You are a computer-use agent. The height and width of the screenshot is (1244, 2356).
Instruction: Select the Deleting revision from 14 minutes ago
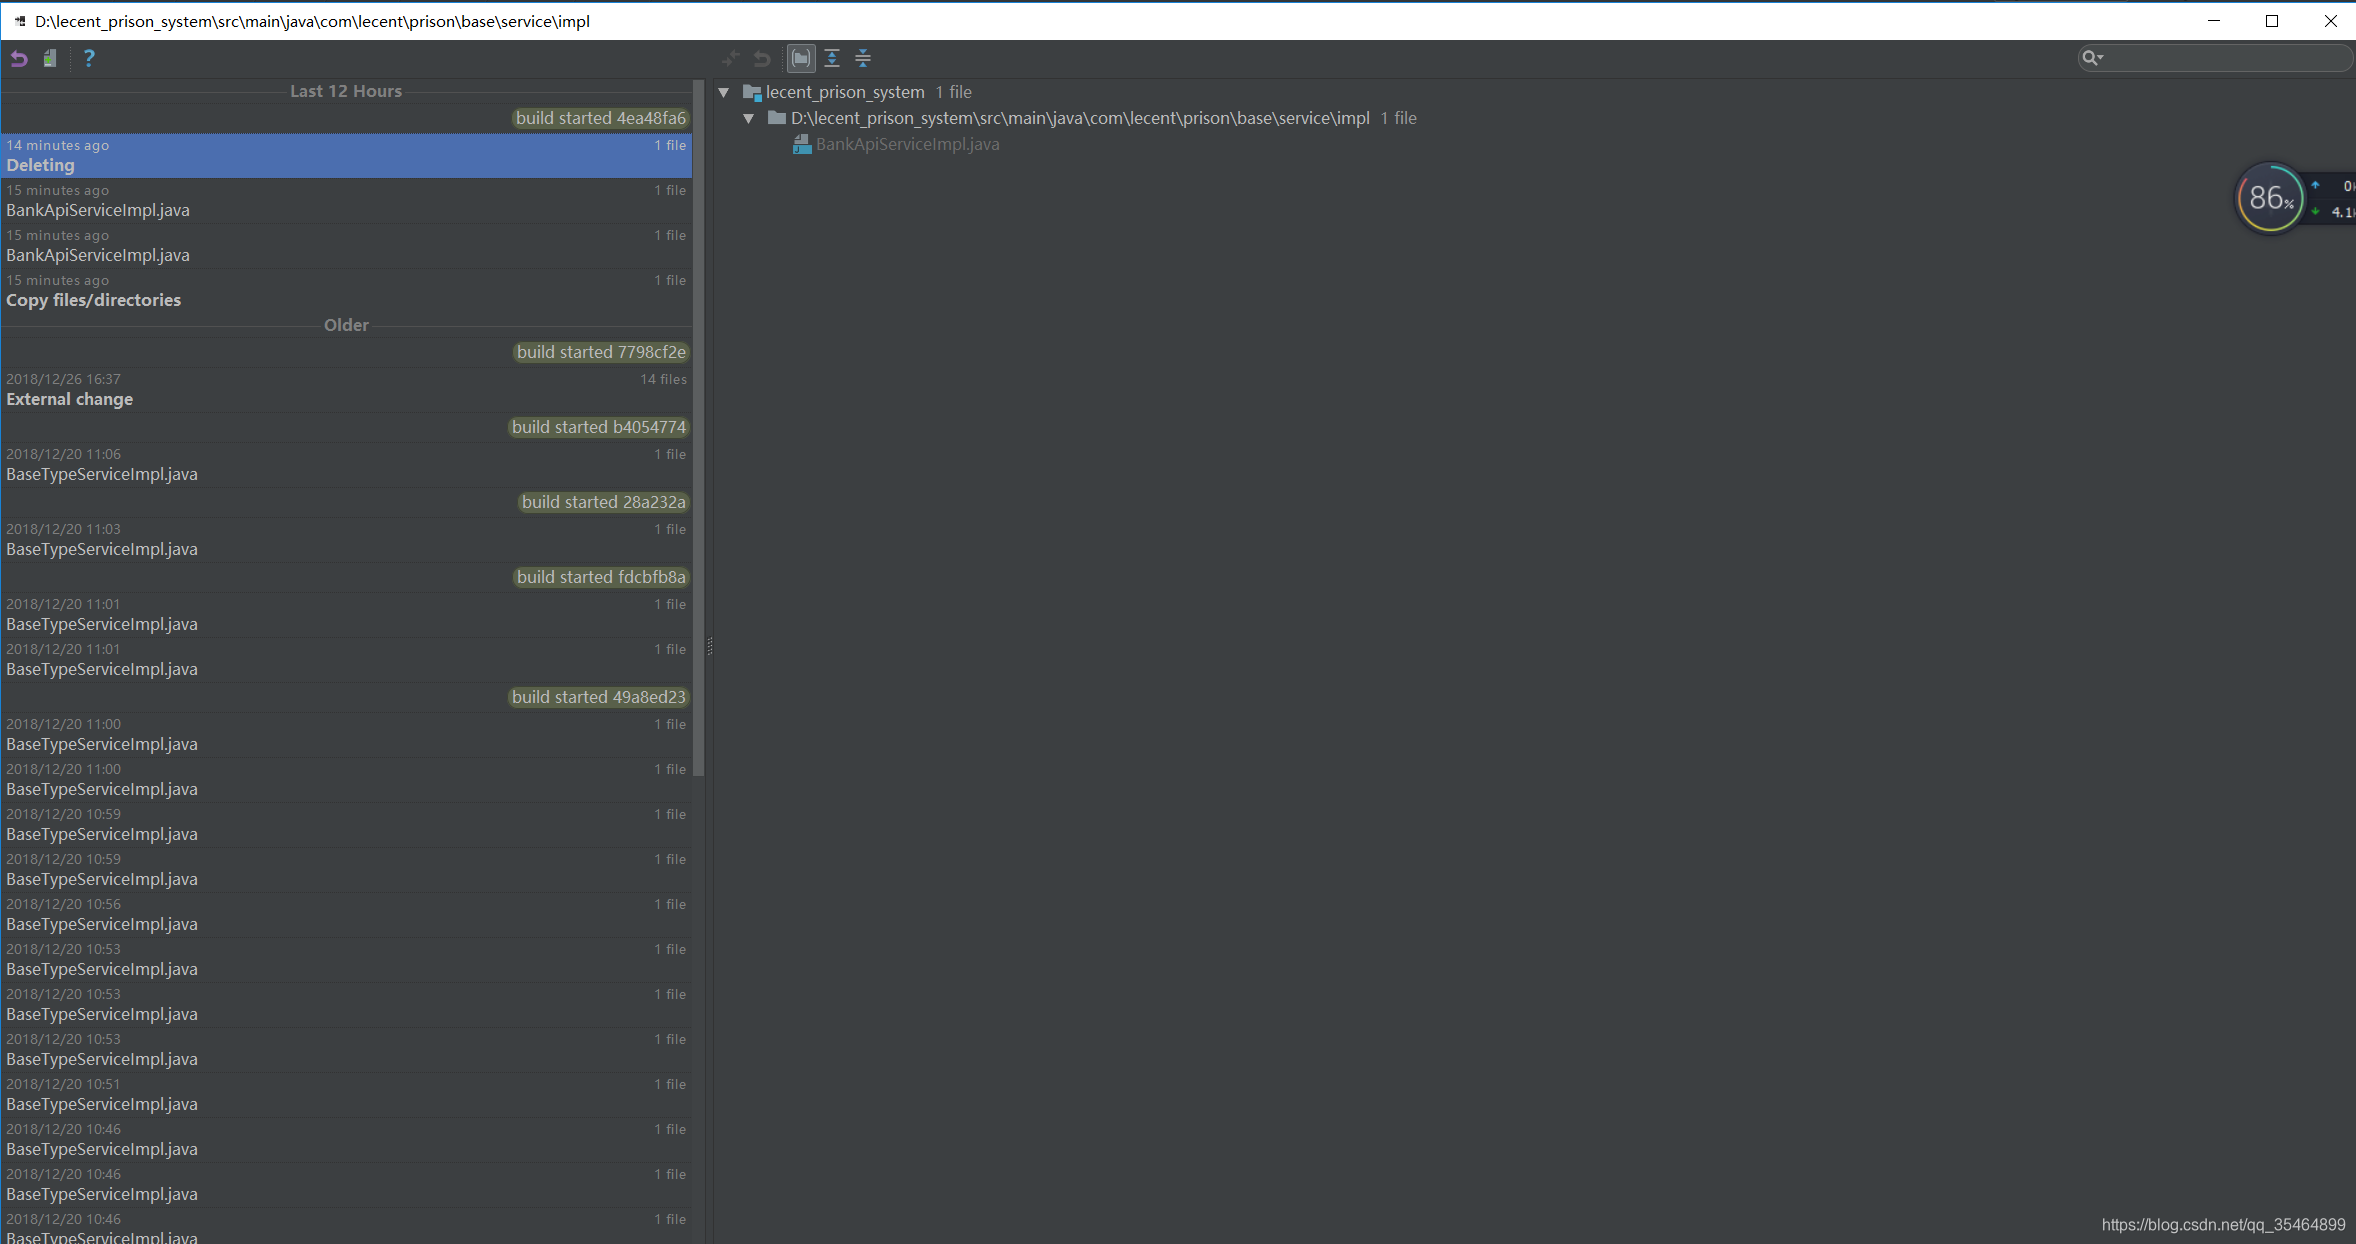pyautogui.click(x=346, y=156)
